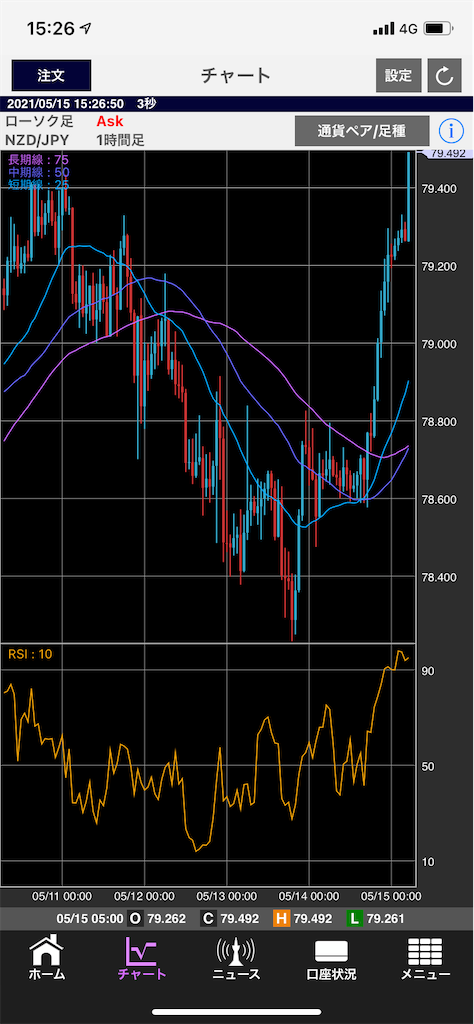The height and width of the screenshot is (1024, 474).
Task: Tap the 注文 order button
Action: (51, 75)
